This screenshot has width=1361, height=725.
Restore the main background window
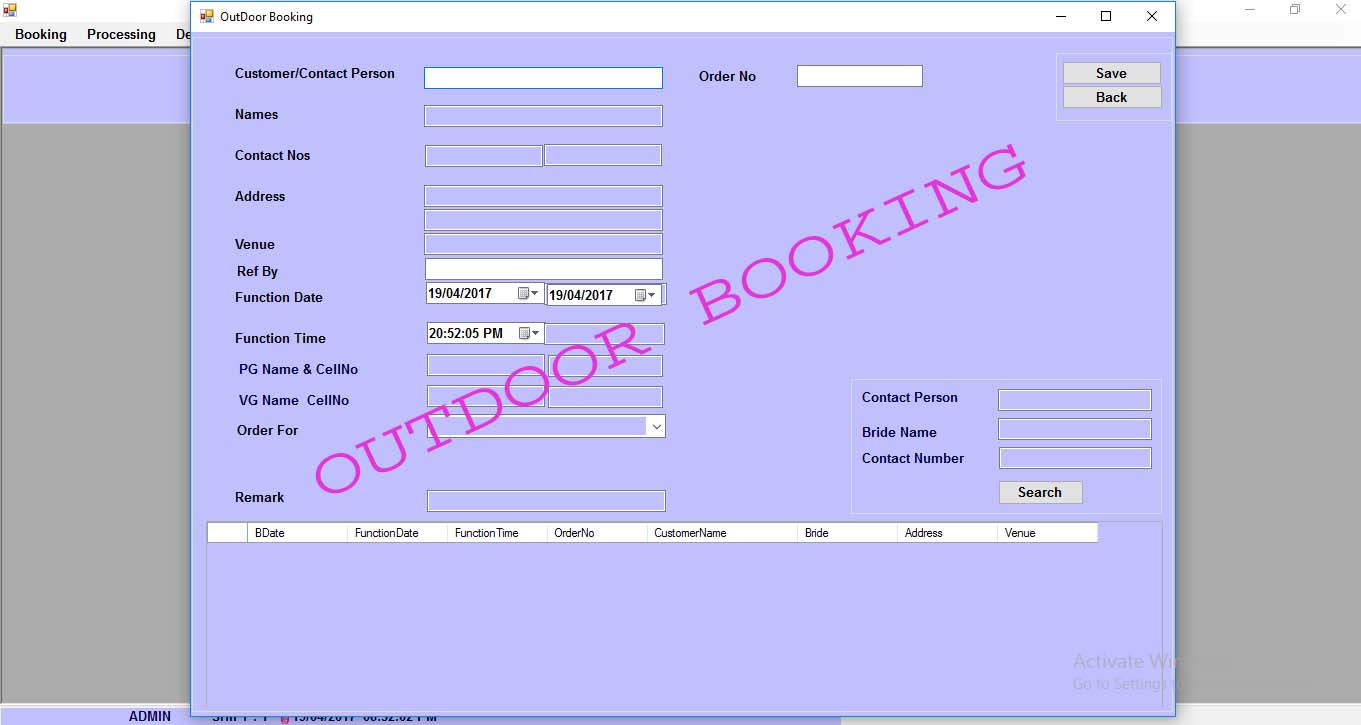pos(1295,9)
